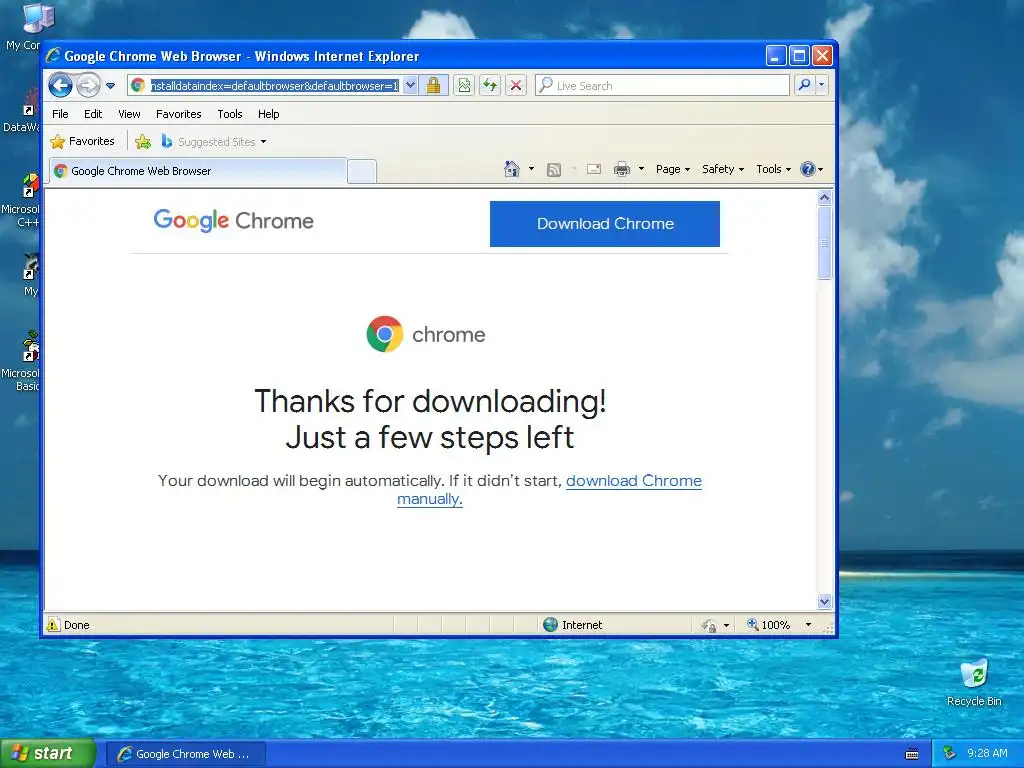The height and width of the screenshot is (768, 1024).
Task: Click the Internet zone globe icon
Action: tap(551, 624)
